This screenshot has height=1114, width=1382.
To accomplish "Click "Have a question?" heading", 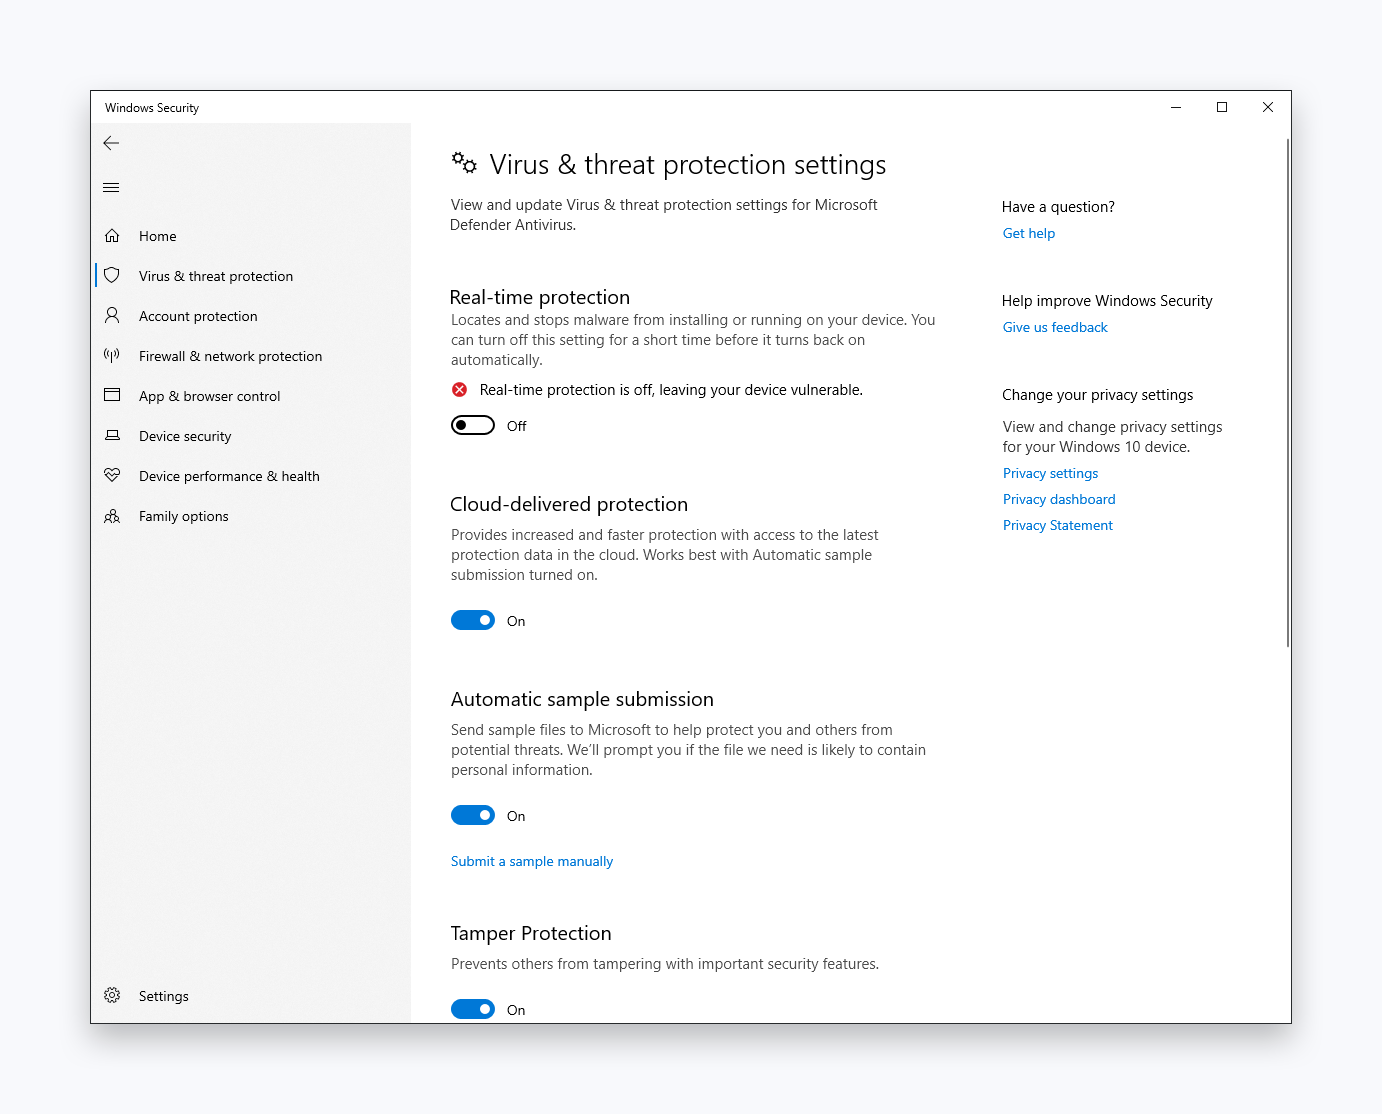I will 1058,207.
